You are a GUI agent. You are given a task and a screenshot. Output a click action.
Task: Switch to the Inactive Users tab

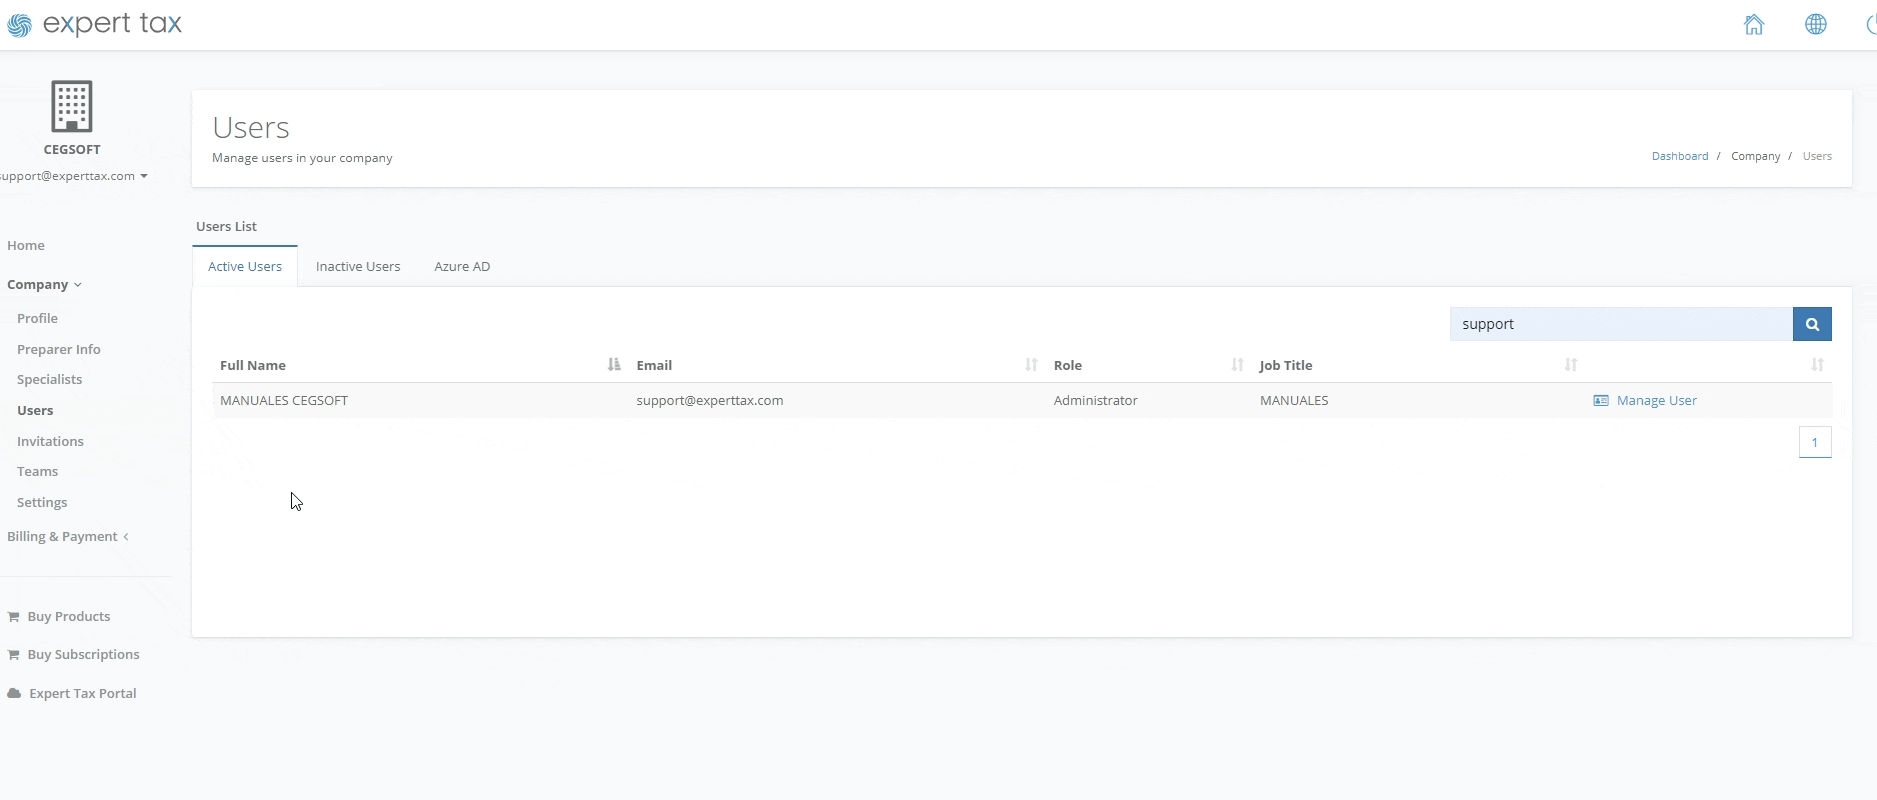point(357,267)
